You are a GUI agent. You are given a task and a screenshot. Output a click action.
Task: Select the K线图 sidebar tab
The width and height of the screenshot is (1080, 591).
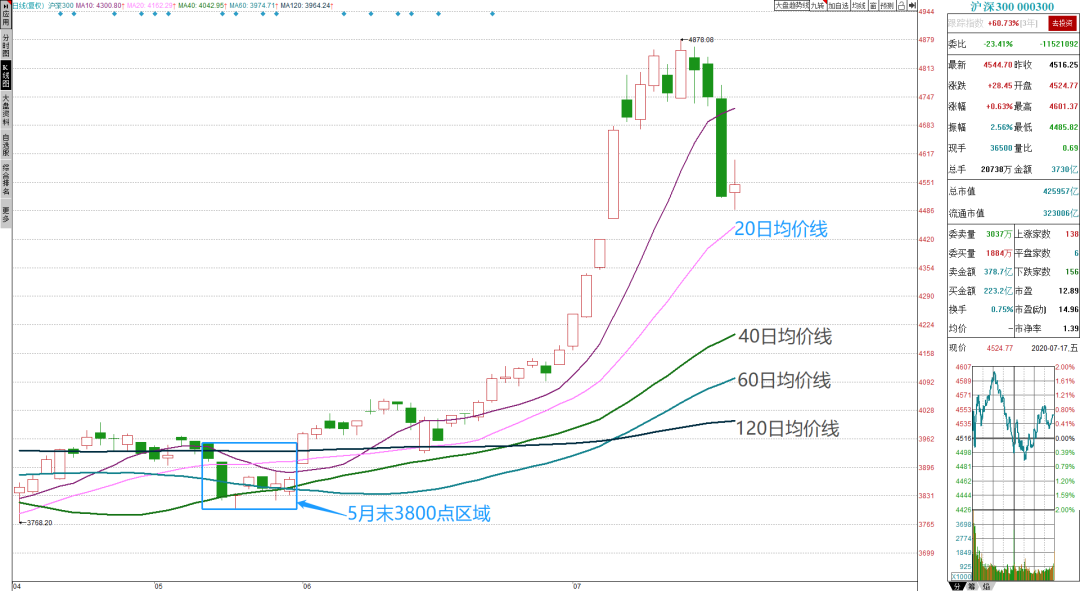[x=6, y=75]
